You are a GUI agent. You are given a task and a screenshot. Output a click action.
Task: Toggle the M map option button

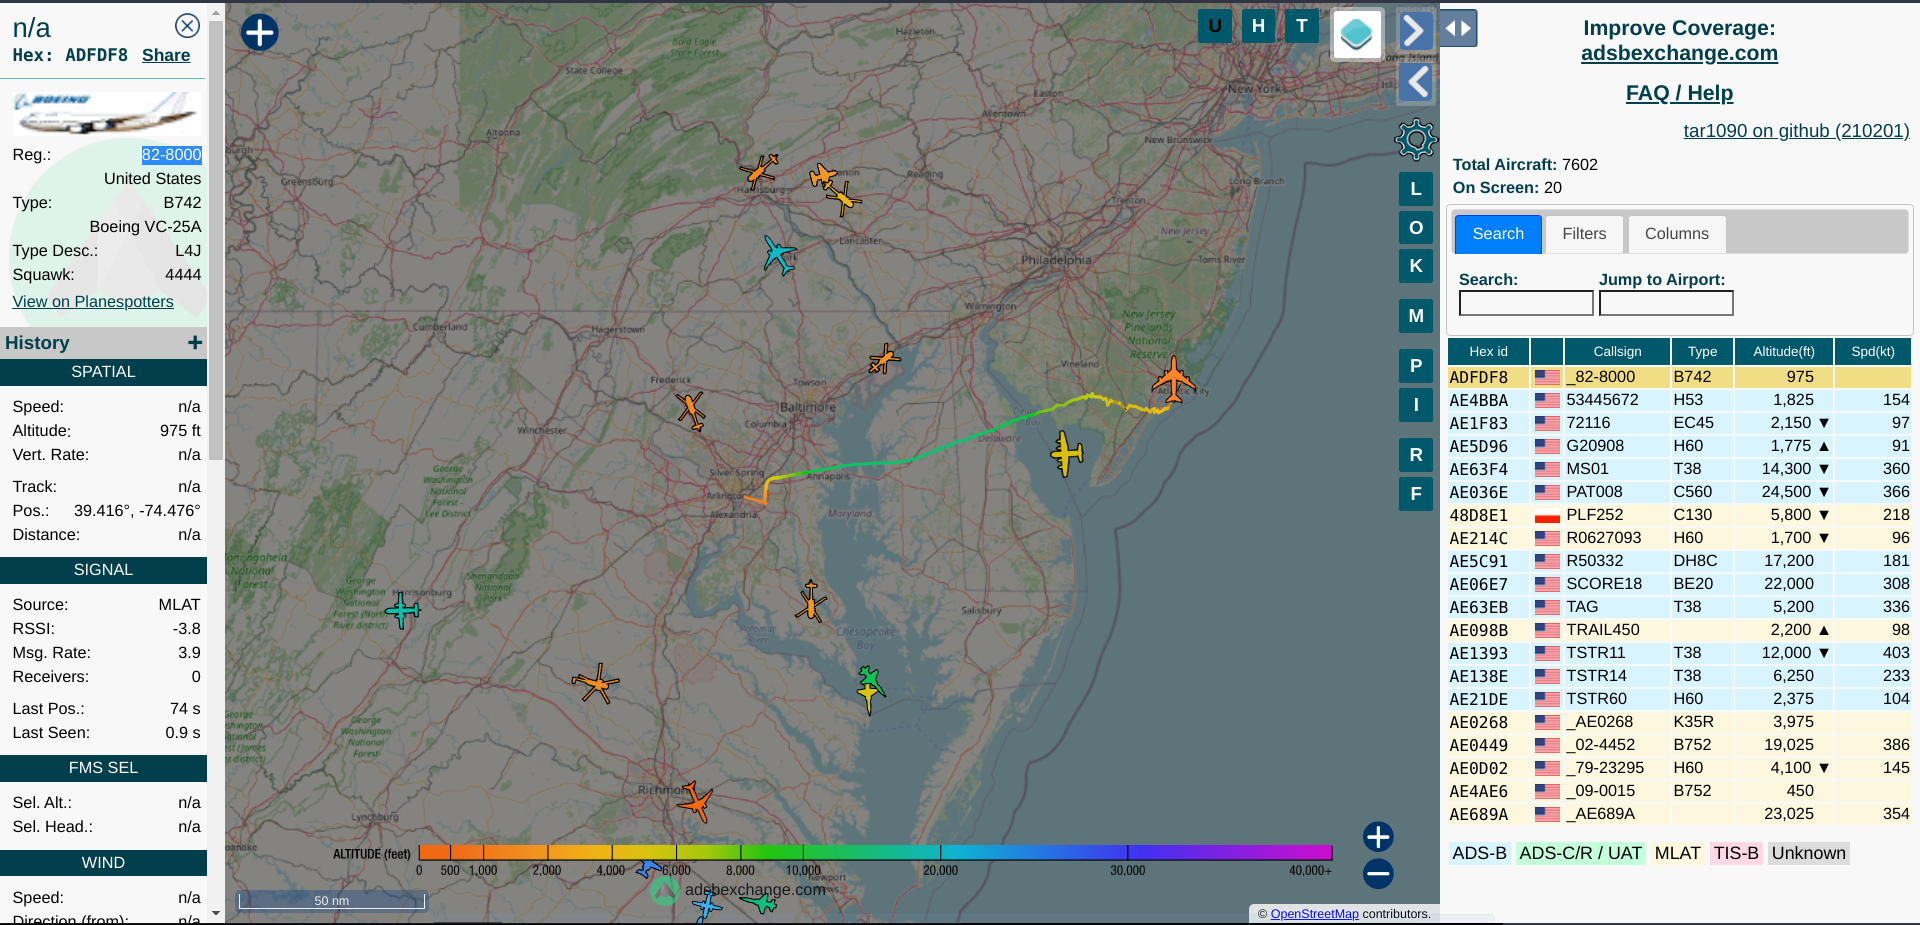1416,316
